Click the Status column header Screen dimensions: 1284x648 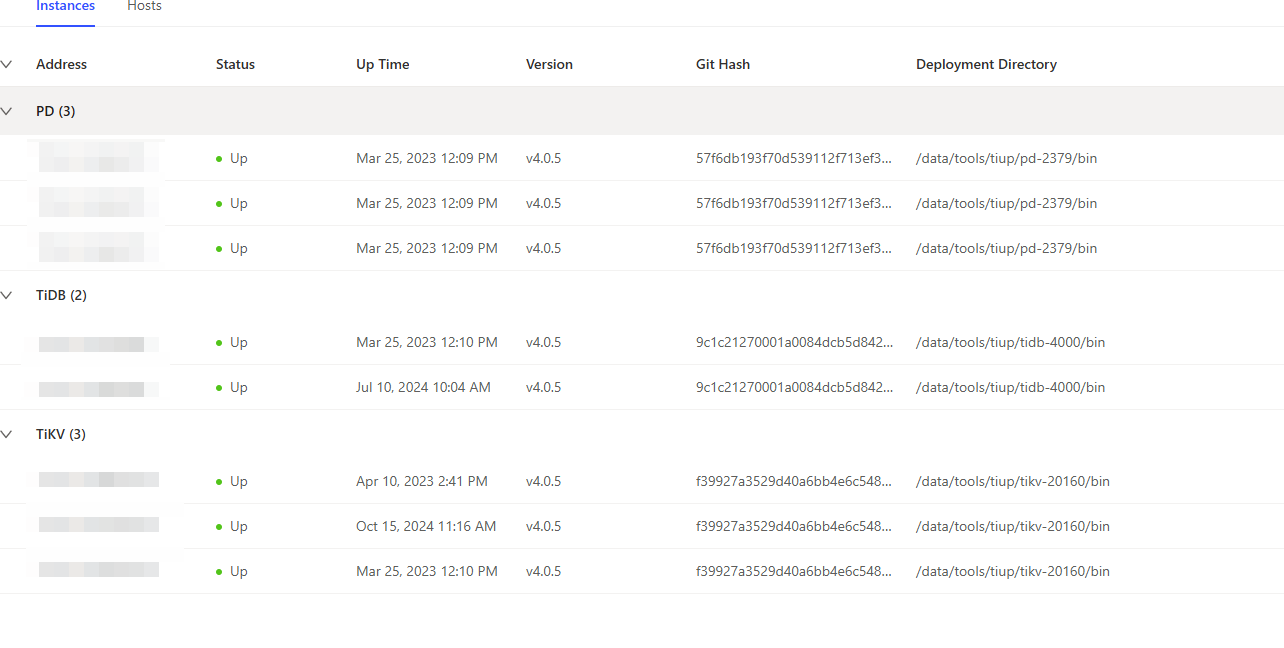pyautogui.click(x=235, y=64)
